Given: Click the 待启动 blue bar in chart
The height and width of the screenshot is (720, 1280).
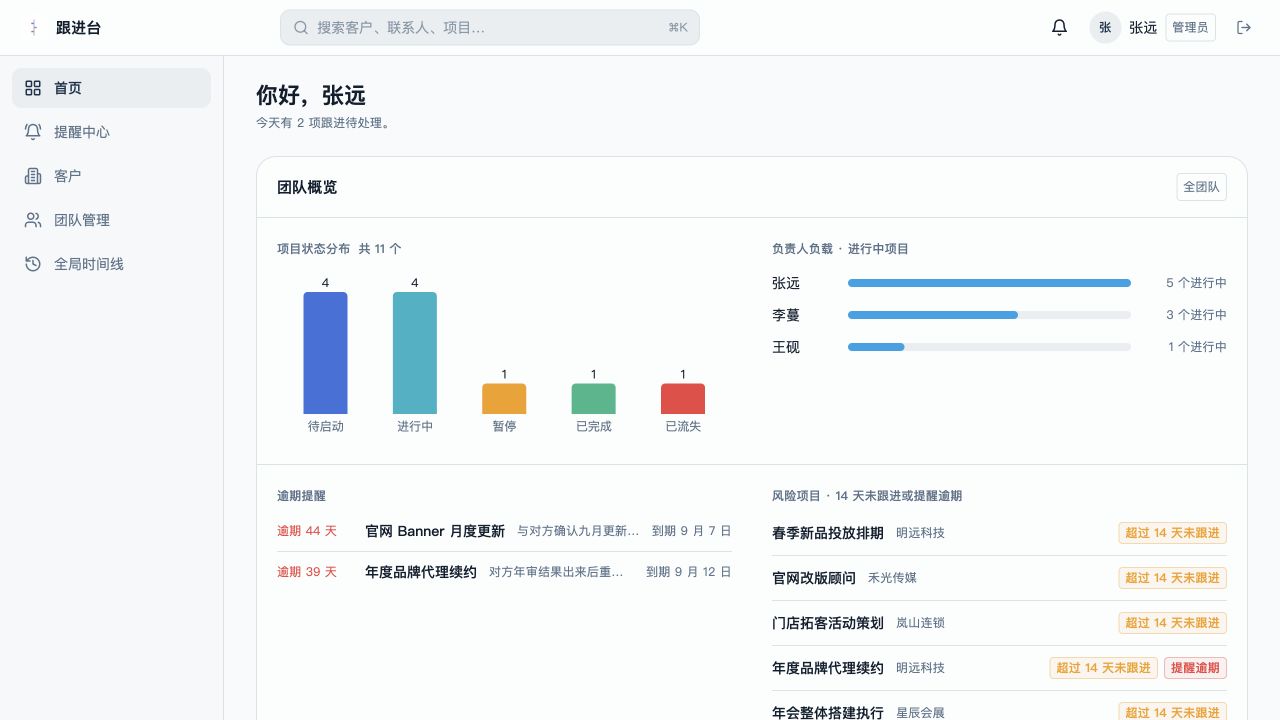Looking at the screenshot, I should (325, 353).
